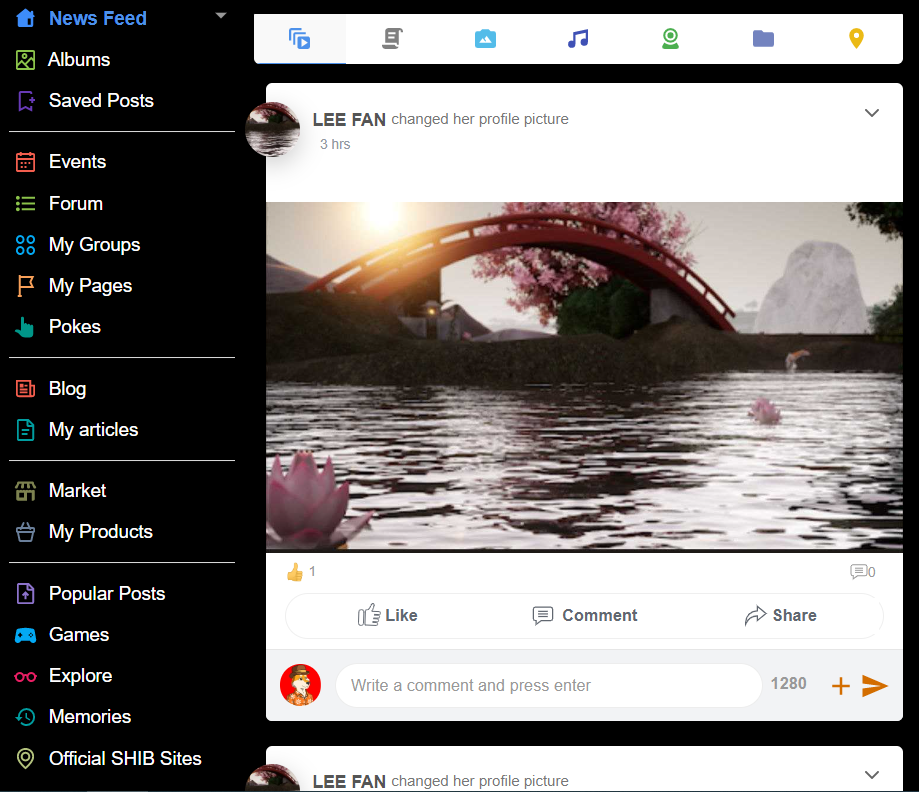Click the Pokes hand icon
The width and height of the screenshot is (919, 792).
[25, 327]
